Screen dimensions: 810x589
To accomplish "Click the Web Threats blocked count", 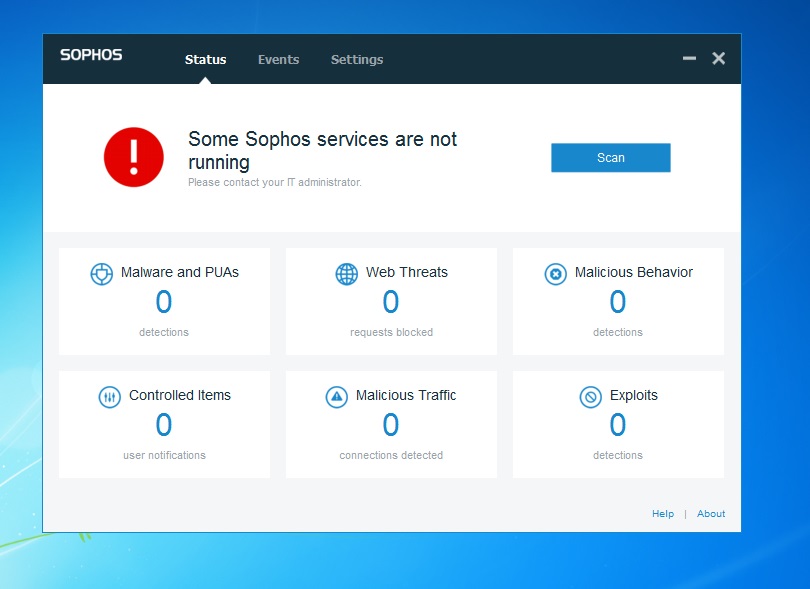I will [391, 302].
